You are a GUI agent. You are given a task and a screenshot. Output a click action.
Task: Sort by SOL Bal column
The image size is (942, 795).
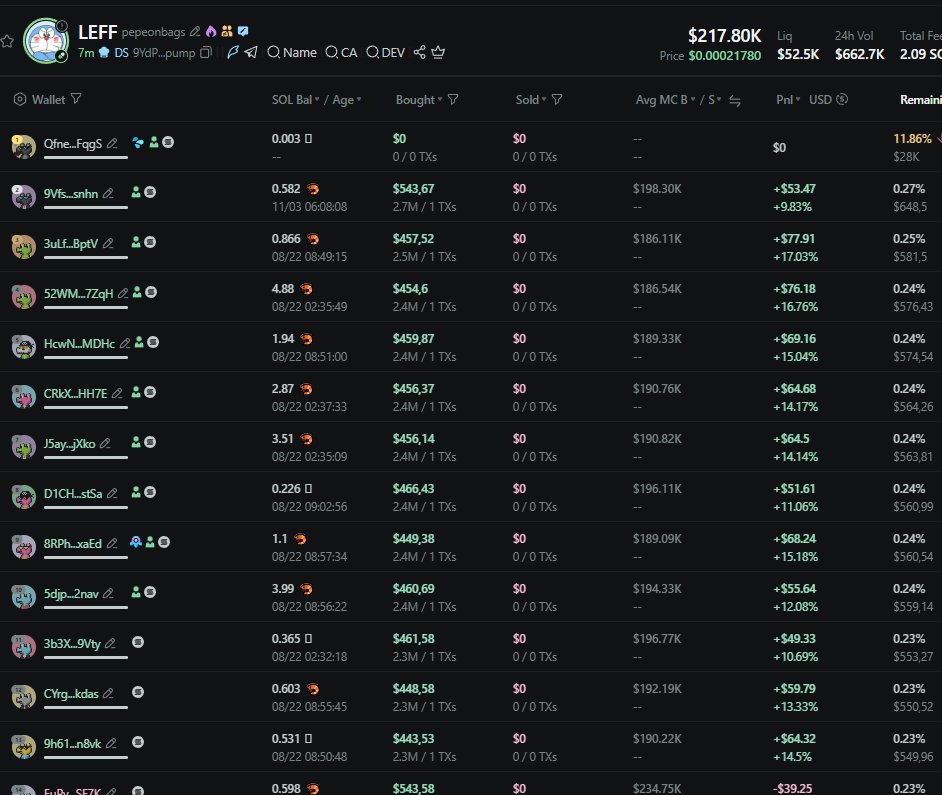[296, 100]
